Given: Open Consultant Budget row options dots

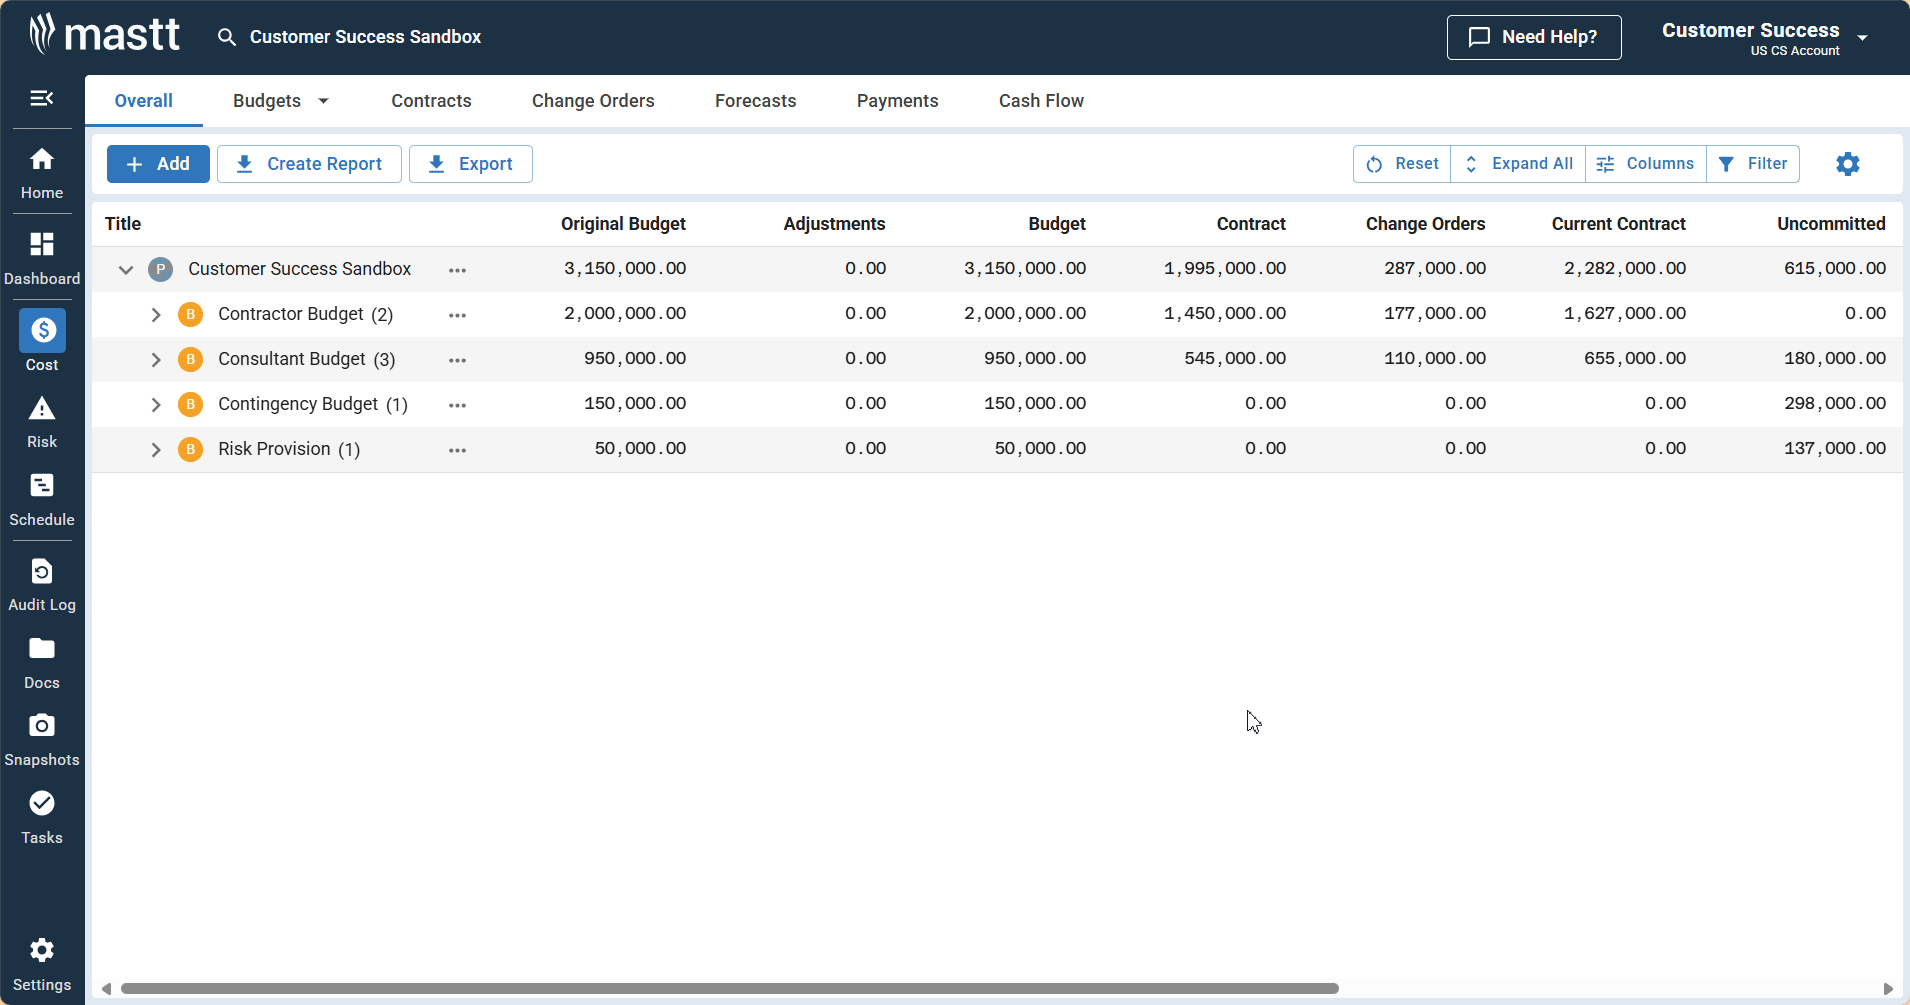Looking at the screenshot, I should pos(458,360).
